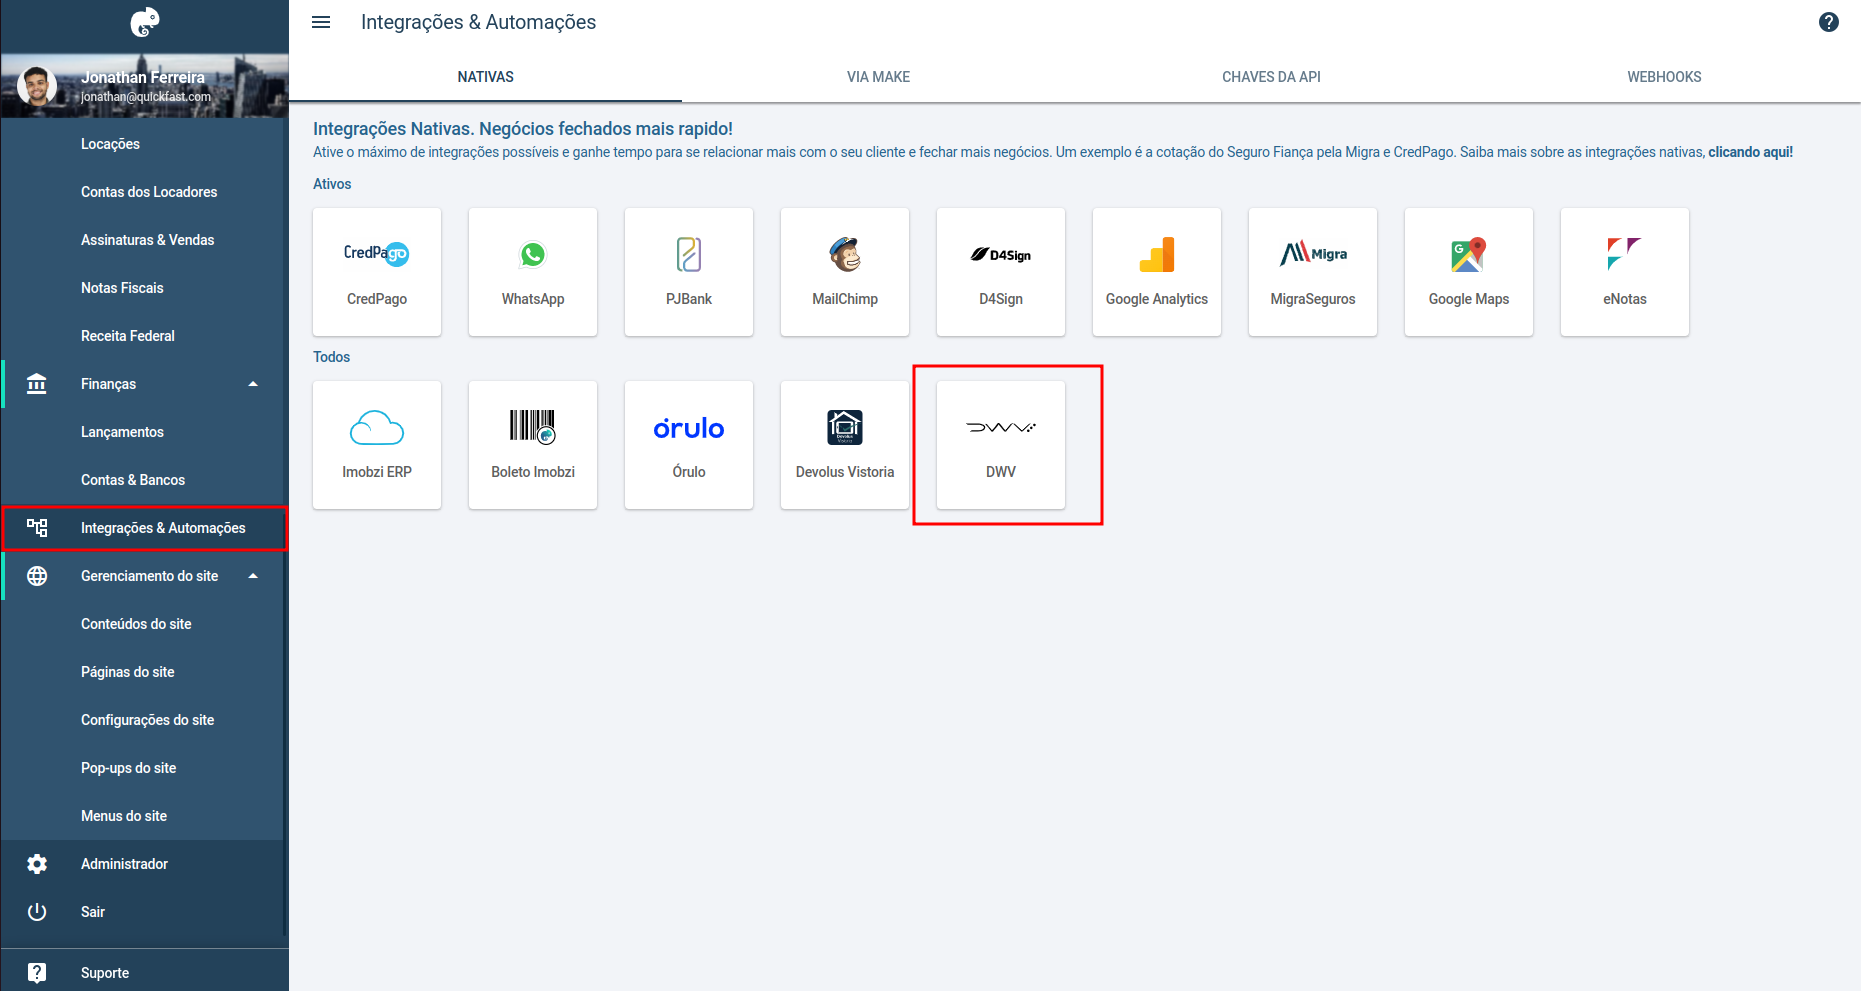Open the hamburger menu icon
The width and height of the screenshot is (1861, 991).
pyautogui.click(x=321, y=22)
